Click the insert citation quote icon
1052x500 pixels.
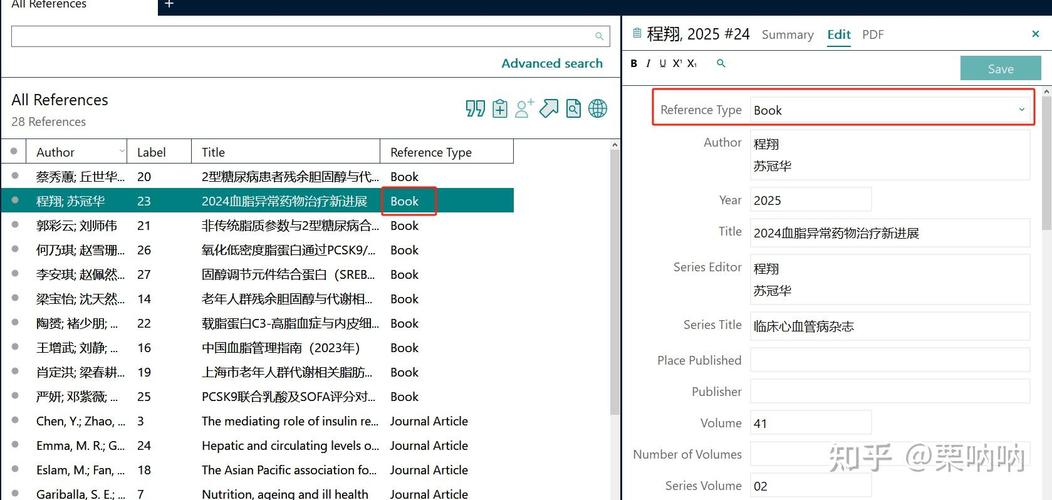point(475,108)
